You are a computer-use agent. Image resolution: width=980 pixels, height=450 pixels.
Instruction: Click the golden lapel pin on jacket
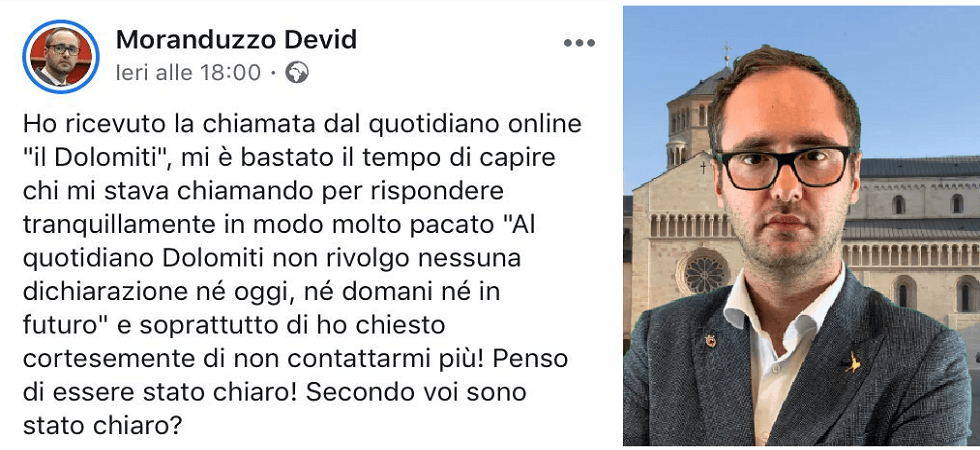coord(852,362)
